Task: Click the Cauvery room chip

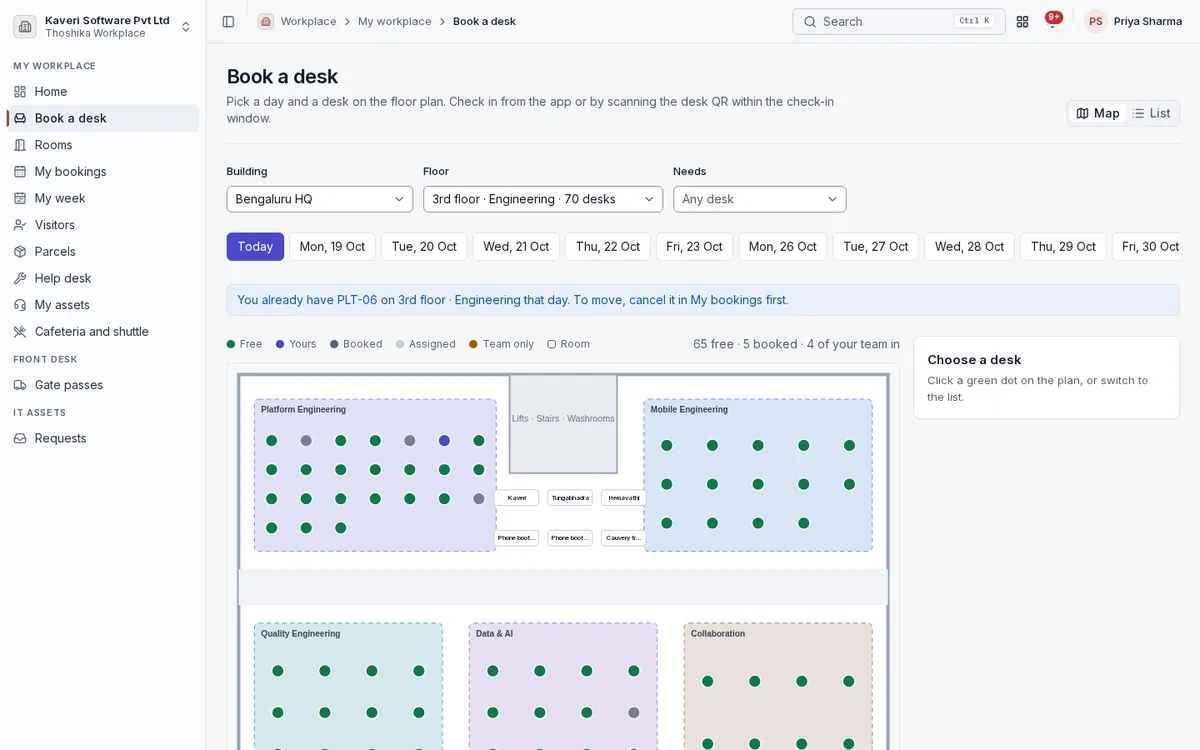Action: [x=624, y=538]
